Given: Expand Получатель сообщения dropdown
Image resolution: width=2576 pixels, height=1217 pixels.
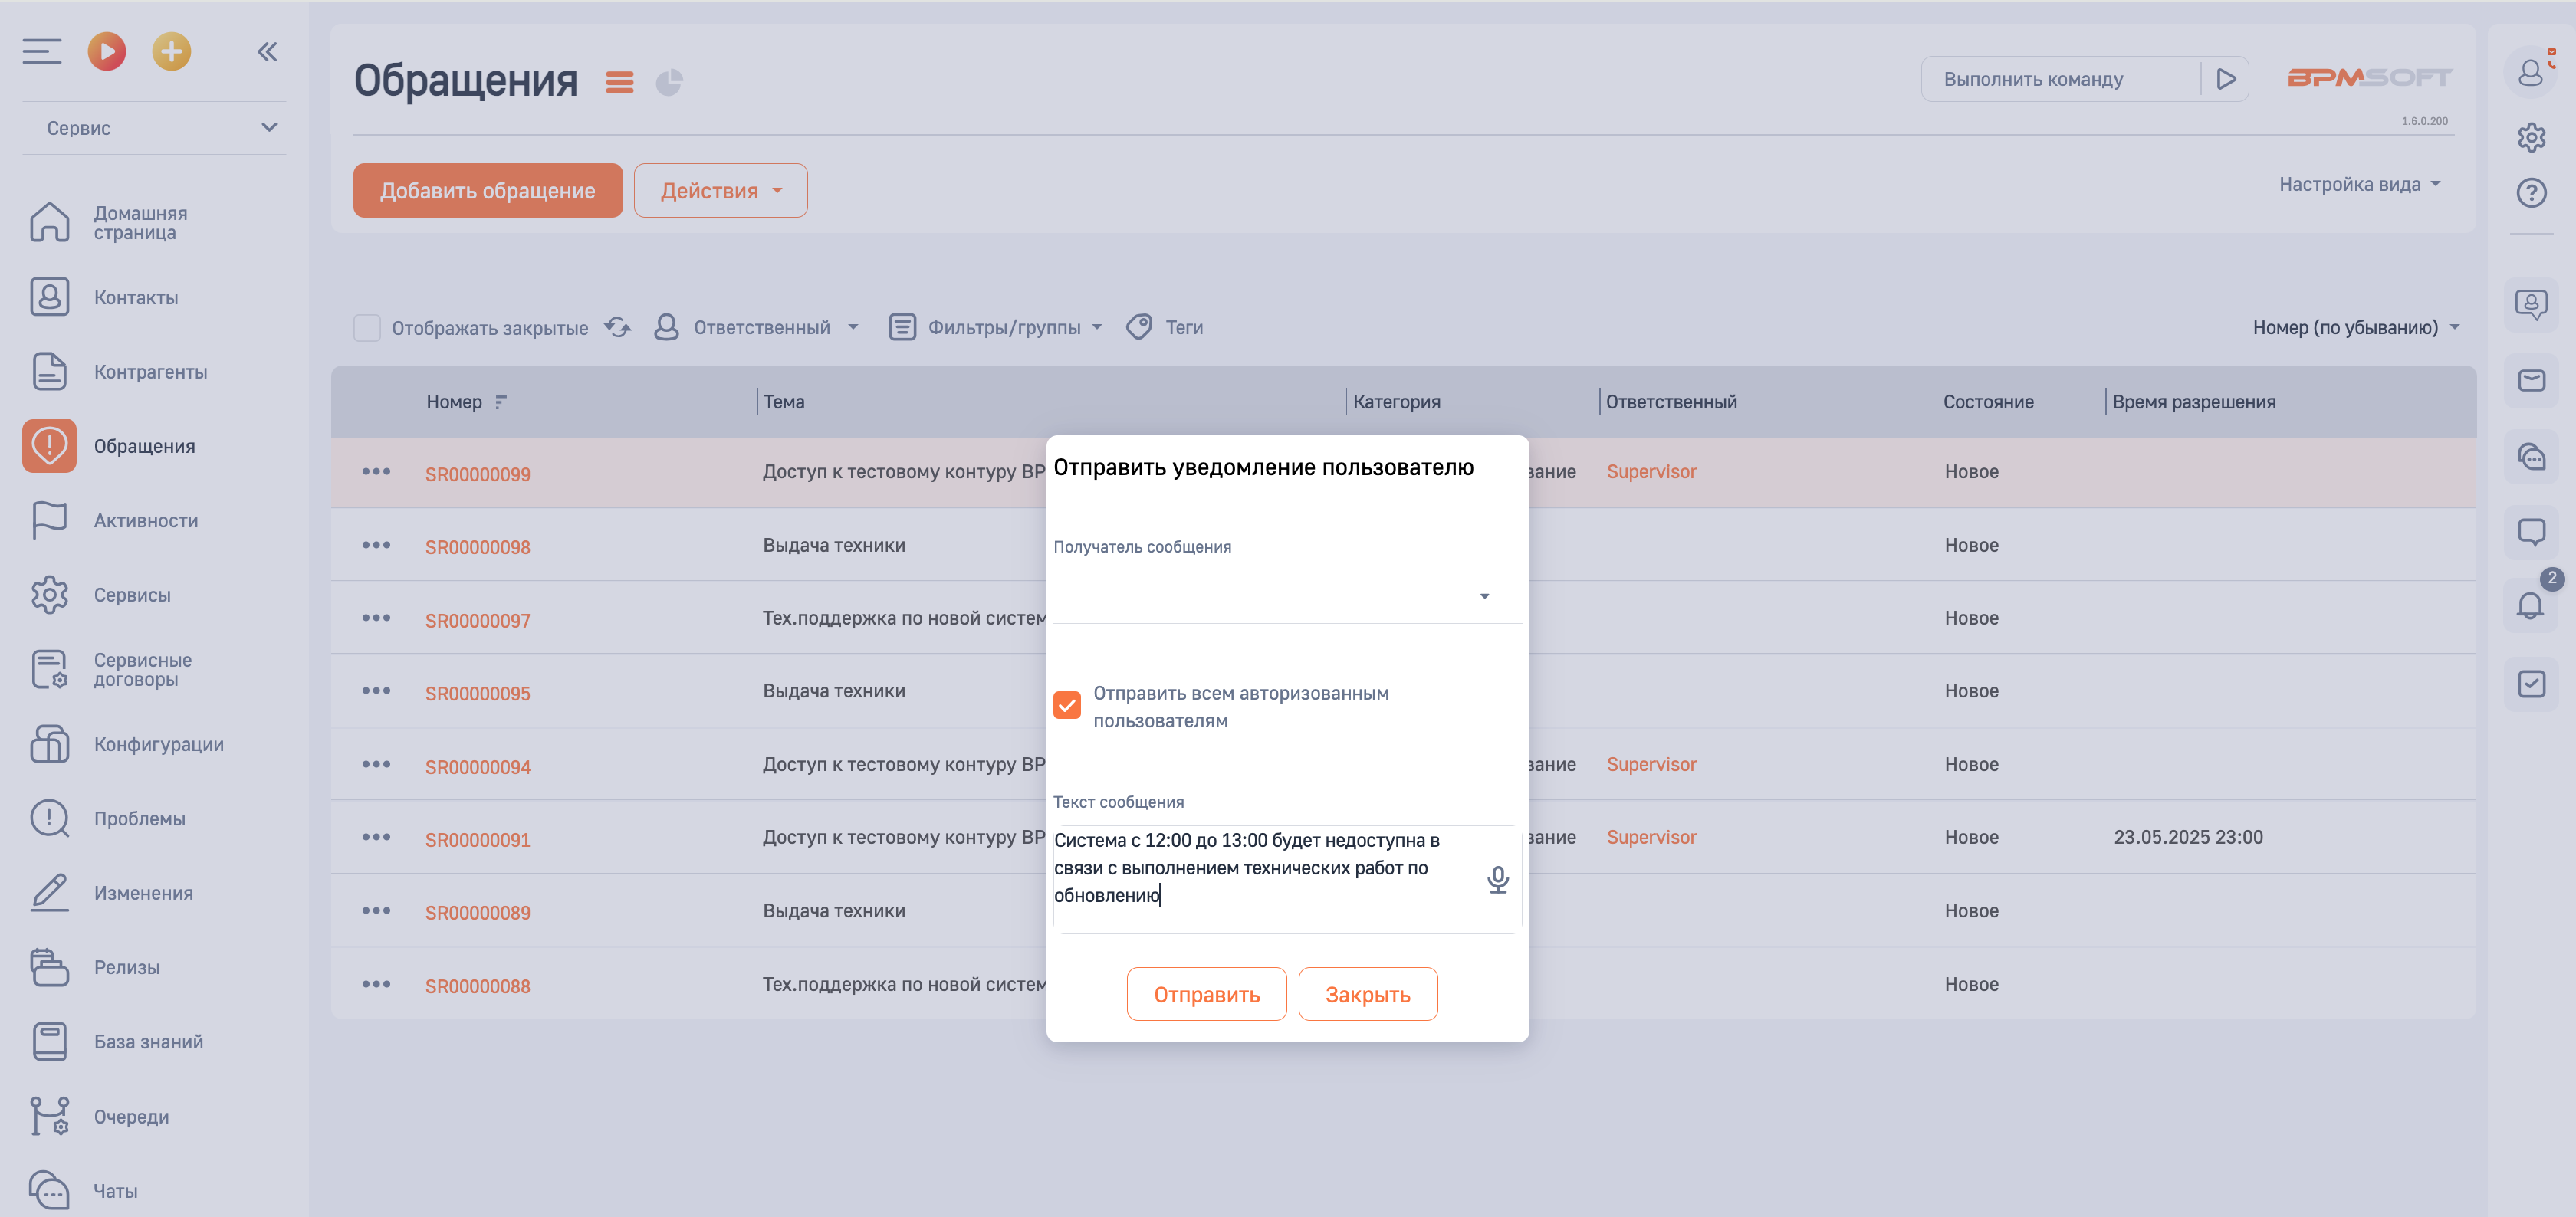Looking at the screenshot, I should 1484,596.
